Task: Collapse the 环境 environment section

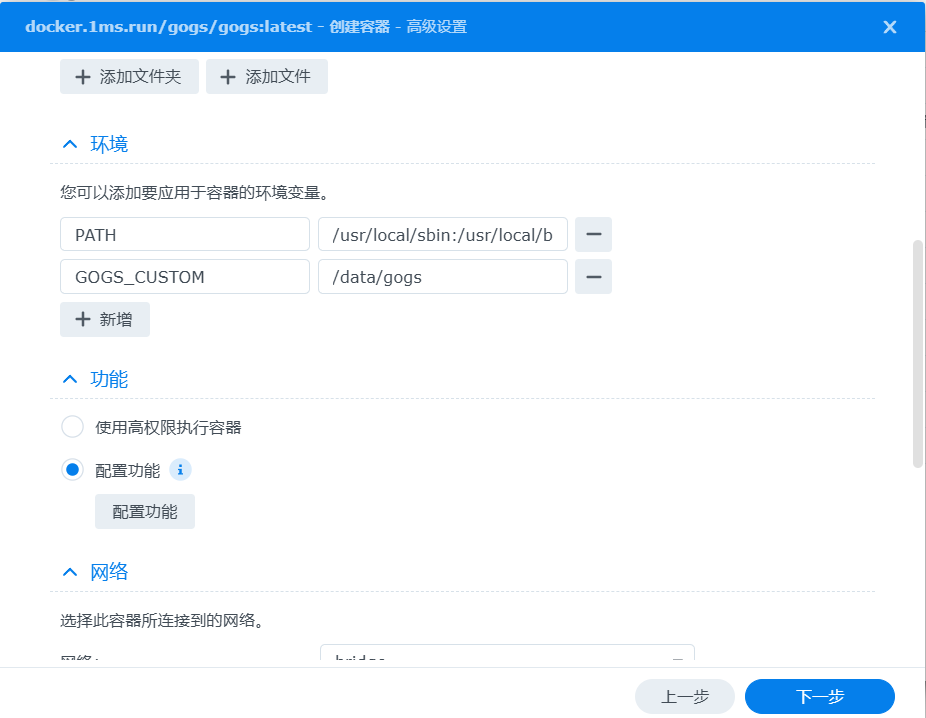Action: (x=69, y=143)
